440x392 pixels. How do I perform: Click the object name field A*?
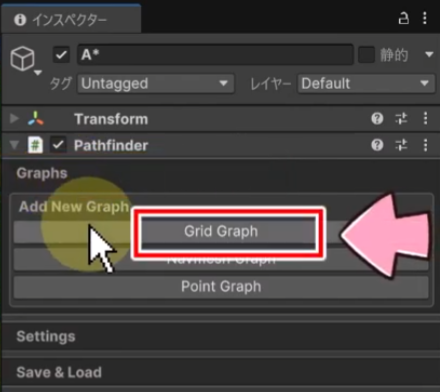pos(215,55)
